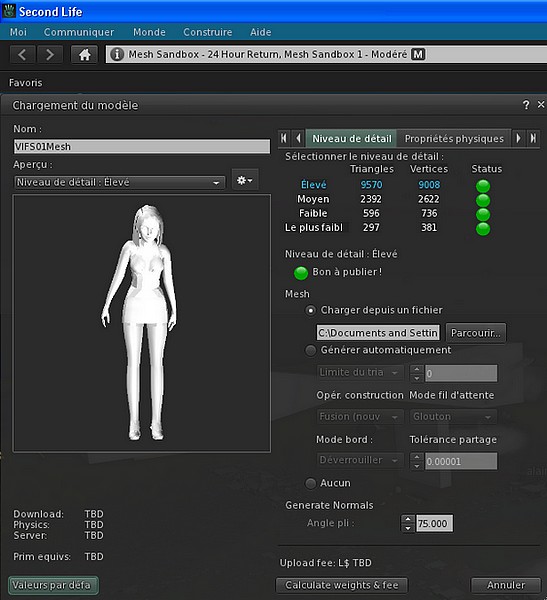
Task: Select Générer automatiquement radio option
Action: tap(310, 350)
